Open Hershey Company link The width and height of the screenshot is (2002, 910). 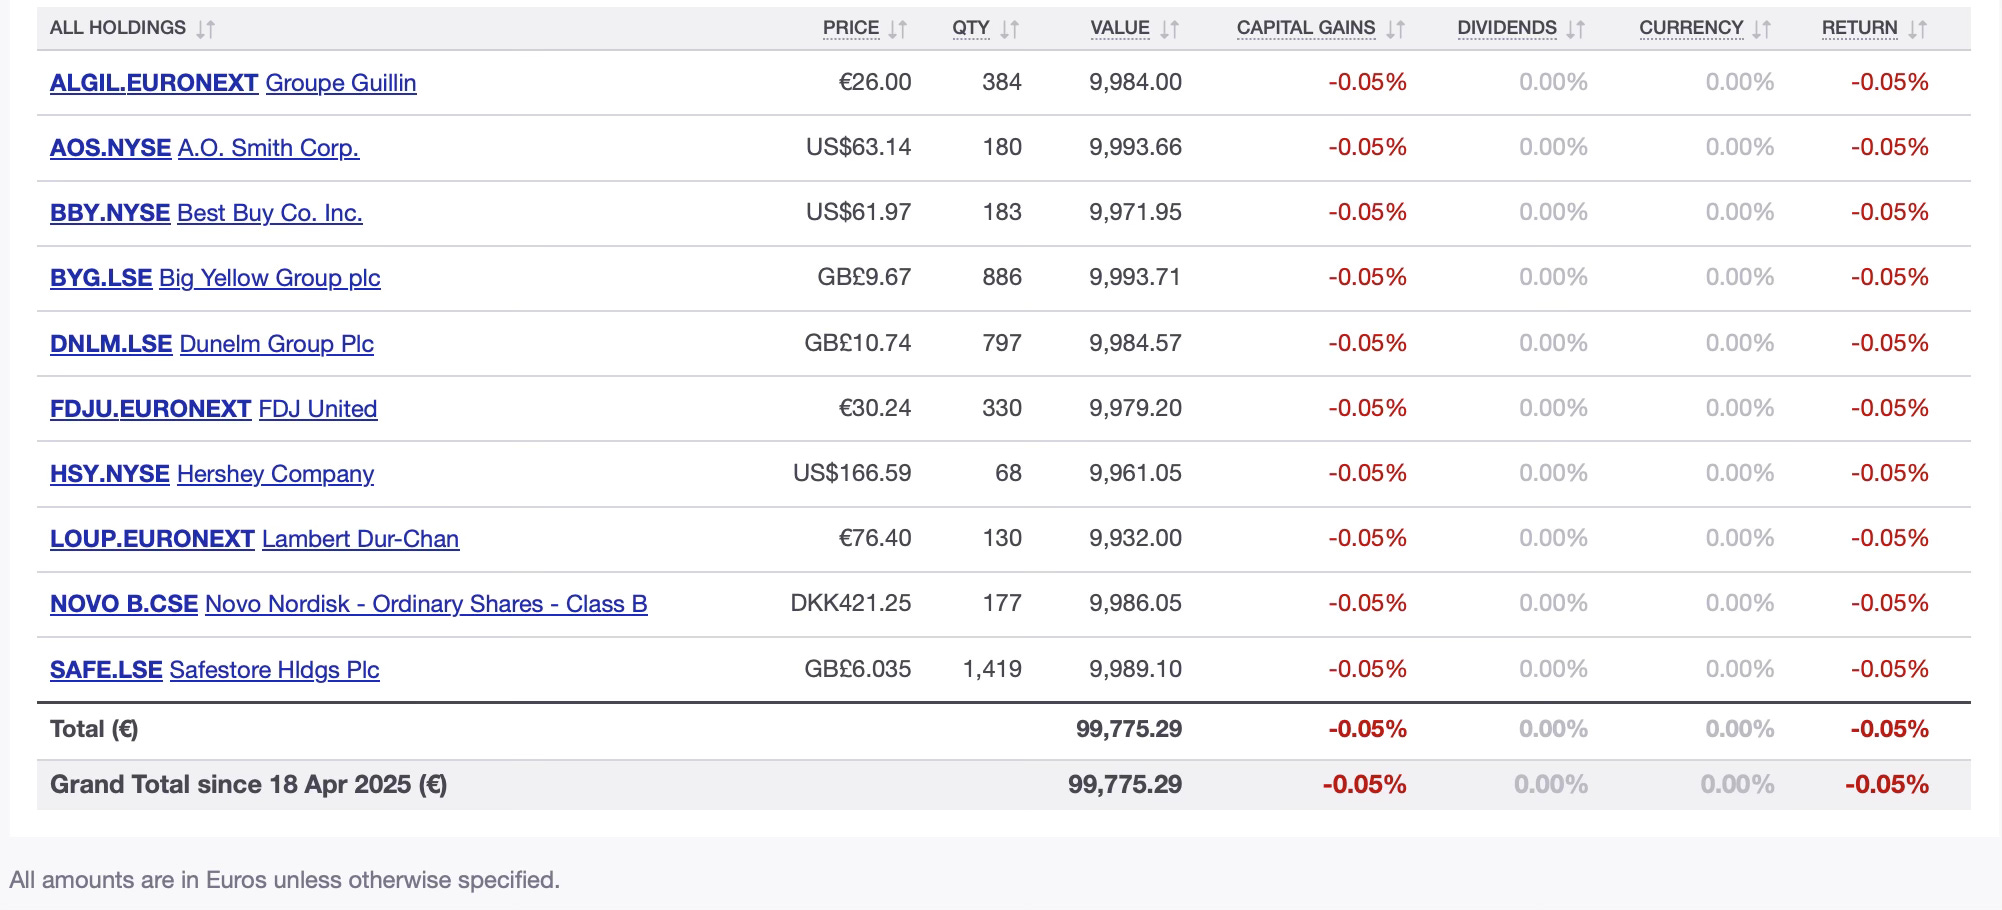coord(275,474)
